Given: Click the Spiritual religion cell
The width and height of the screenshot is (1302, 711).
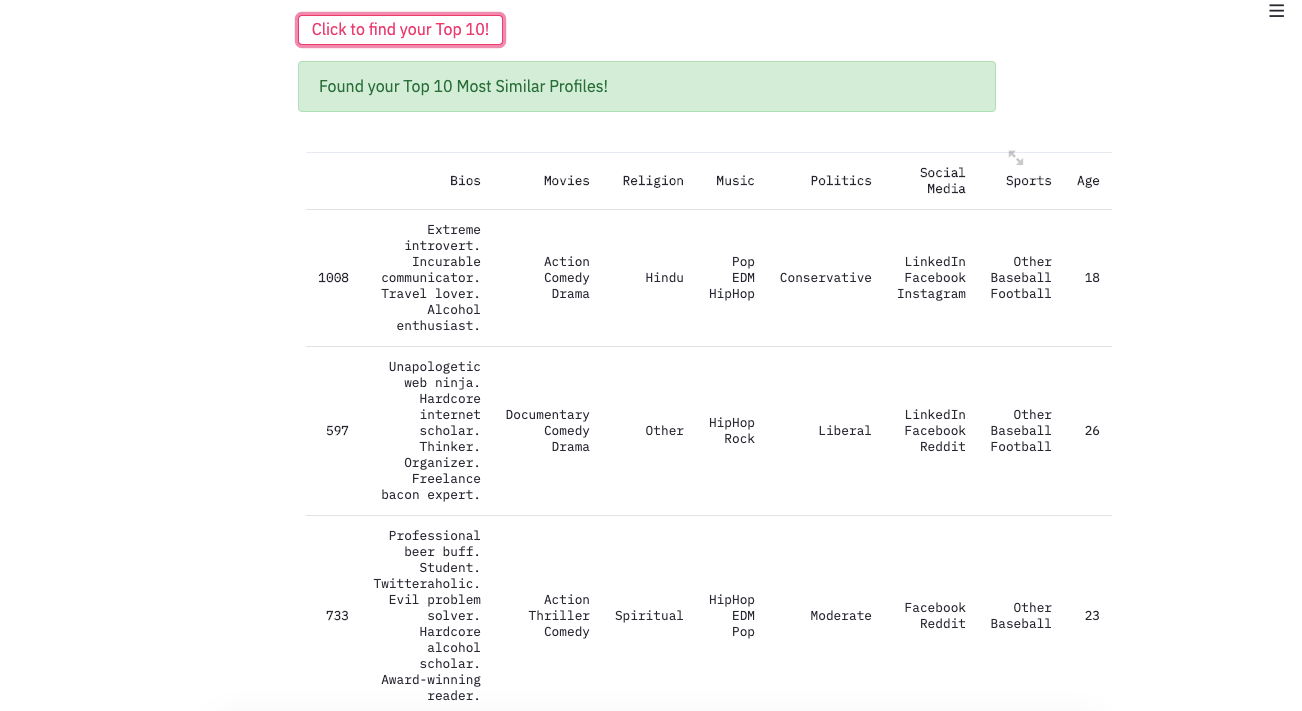Looking at the screenshot, I should click(x=649, y=616).
